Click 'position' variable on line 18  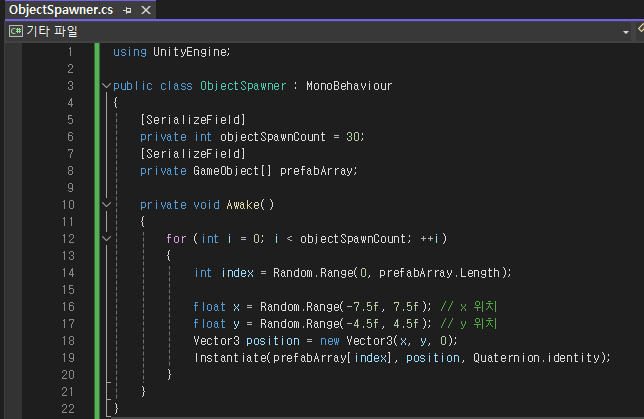click(273, 341)
